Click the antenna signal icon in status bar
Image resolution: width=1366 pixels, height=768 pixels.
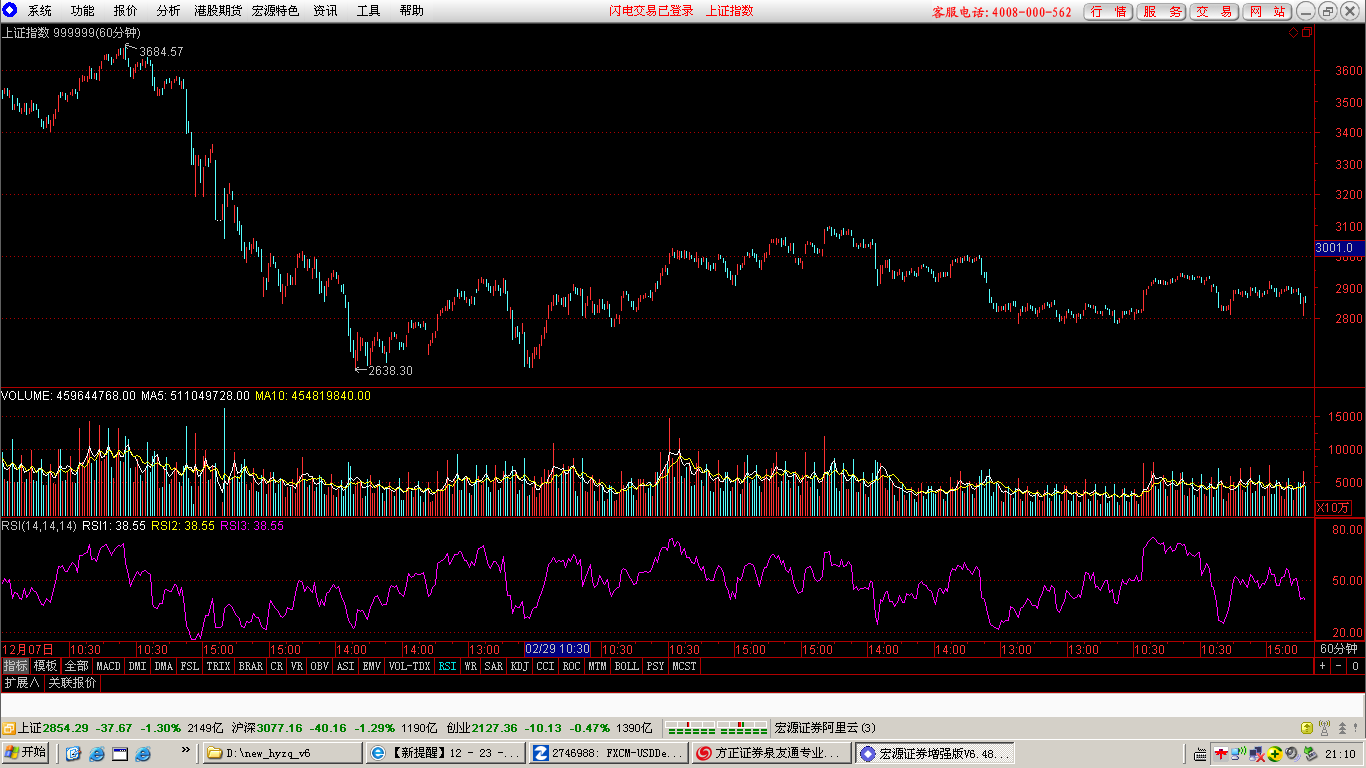point(1324,728)
